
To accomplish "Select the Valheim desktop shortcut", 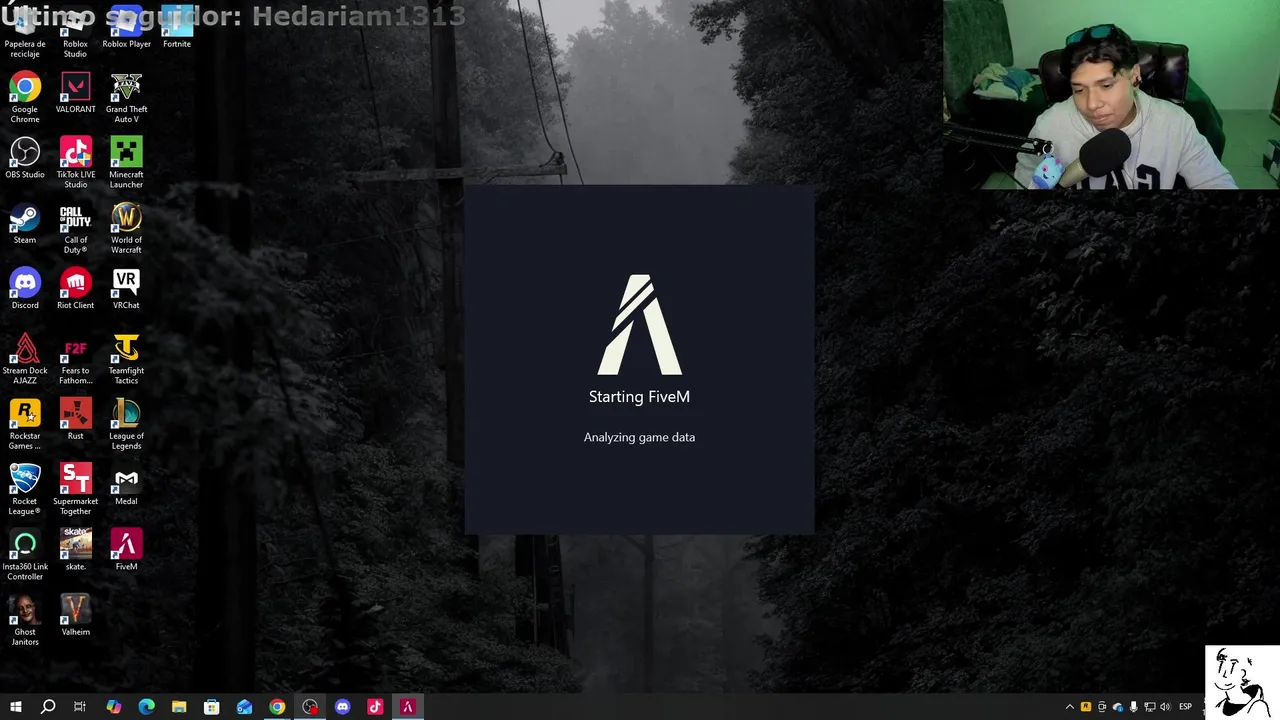I will pyautogui.click(x=75, y=615).
